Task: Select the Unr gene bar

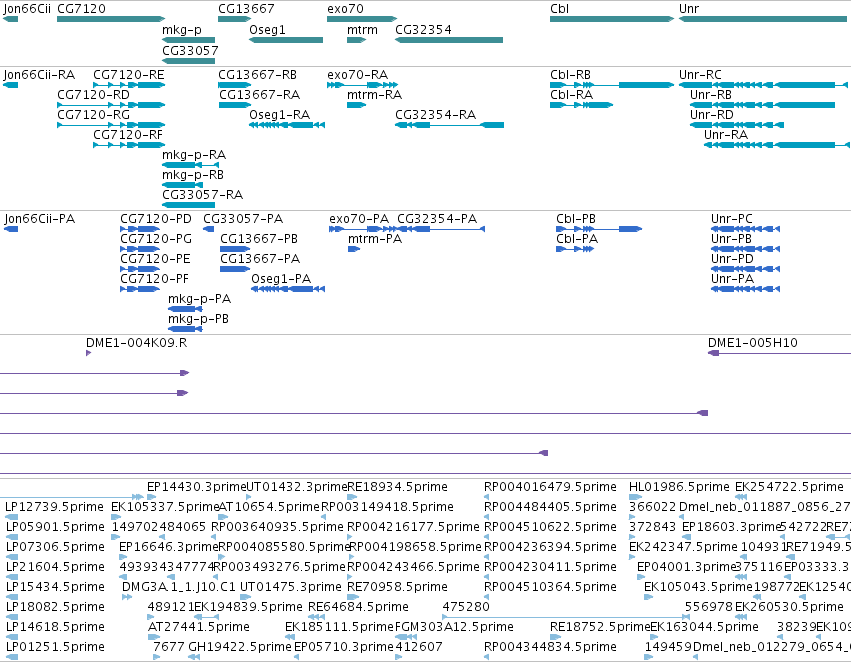Action: [x=765, y=19]
